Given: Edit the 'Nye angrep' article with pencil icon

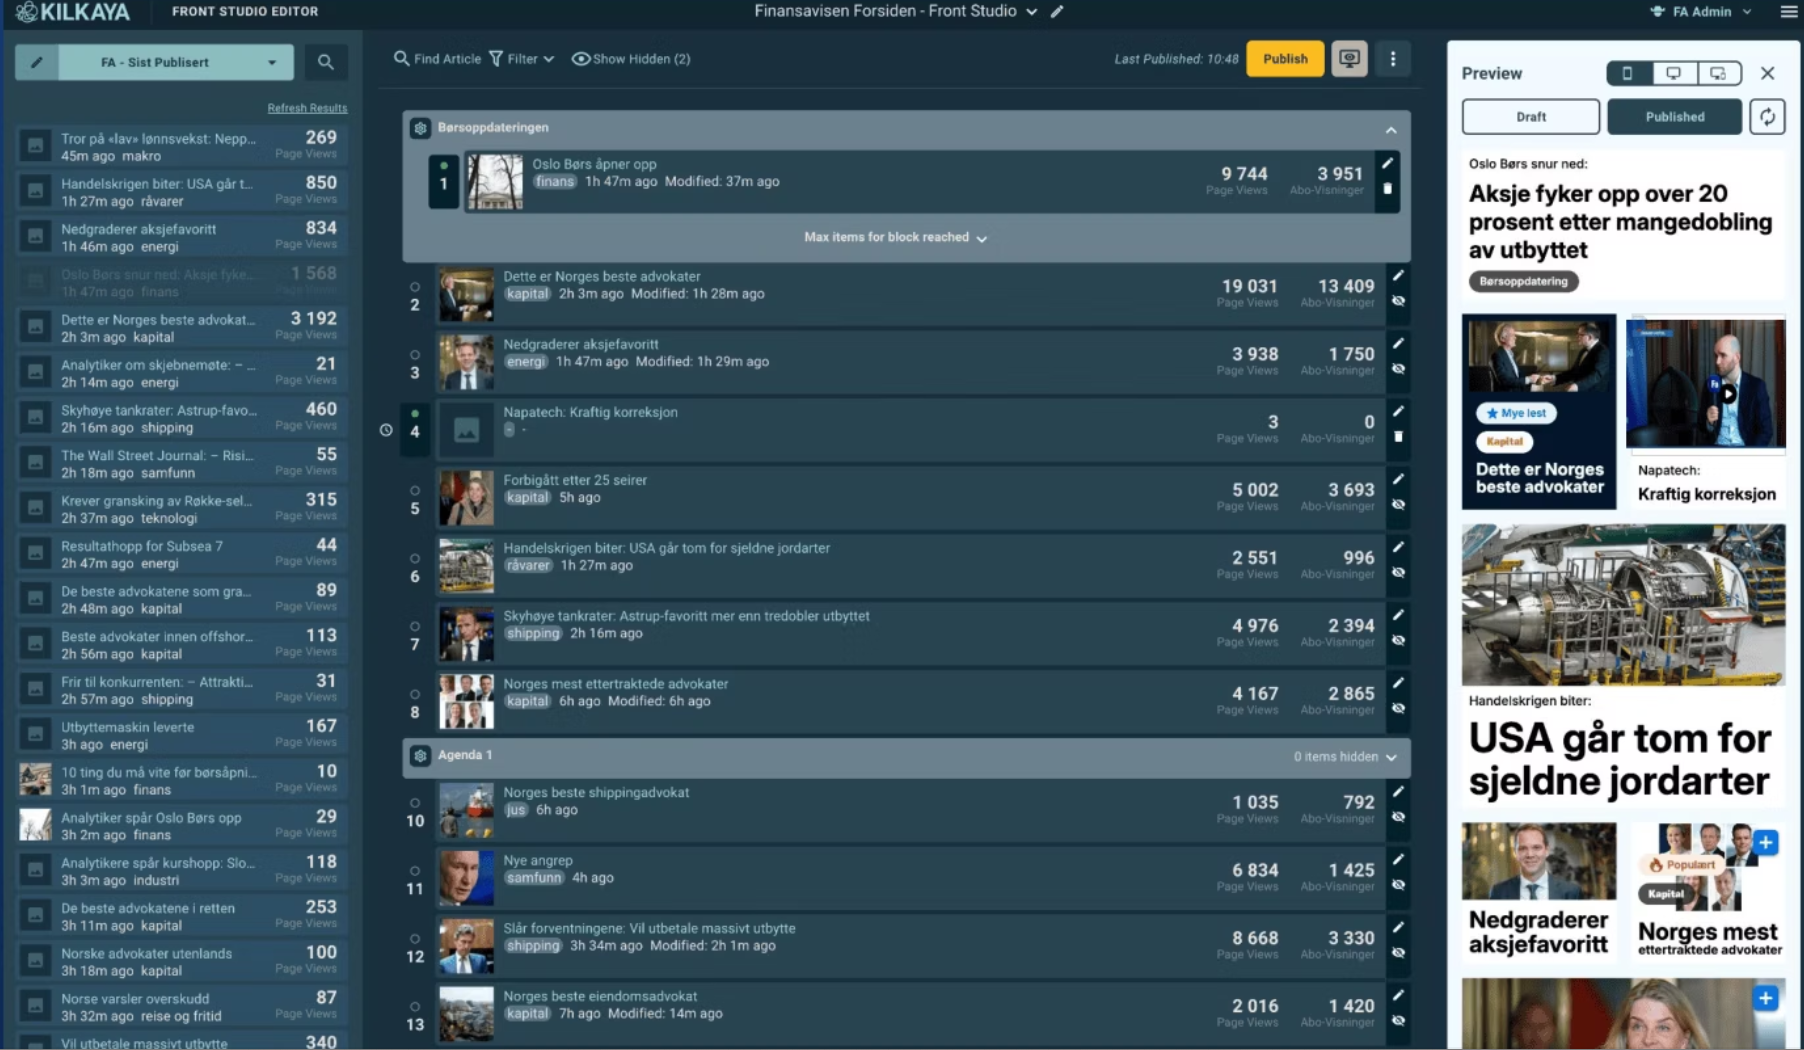Looking at the screenshot, I should (x=1398, y=860).
